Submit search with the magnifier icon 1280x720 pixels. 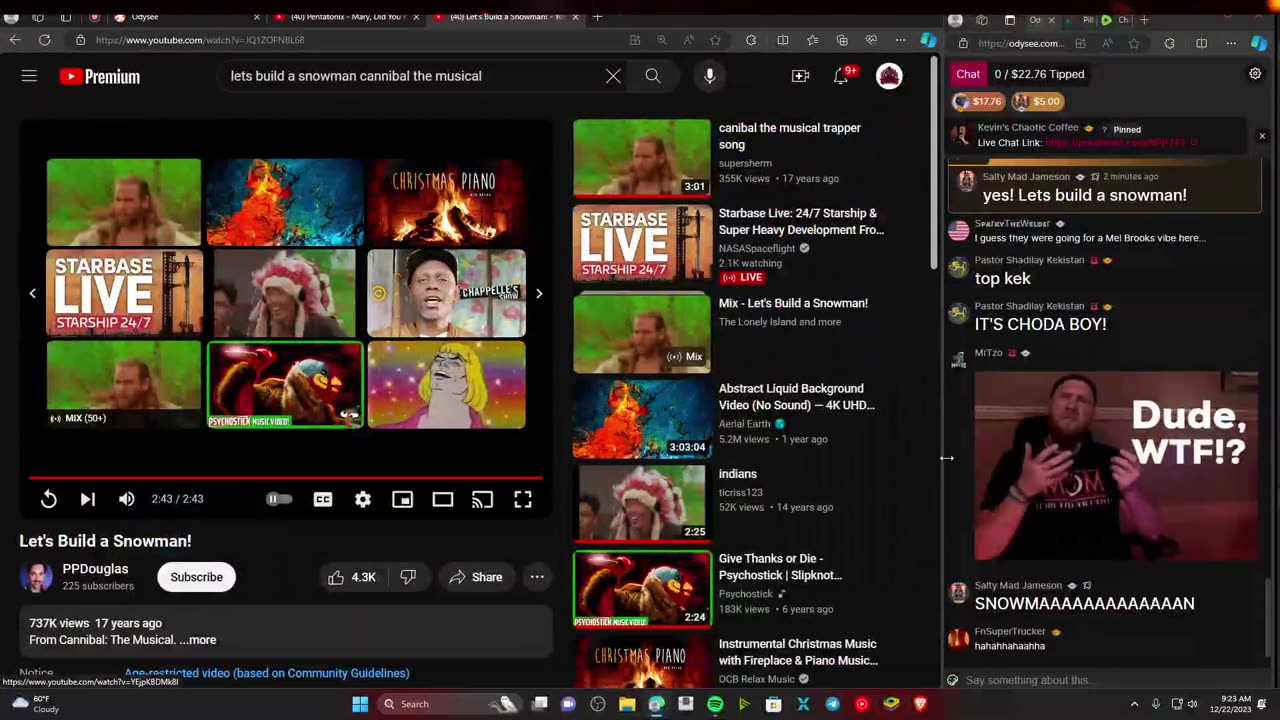[653, 76]
